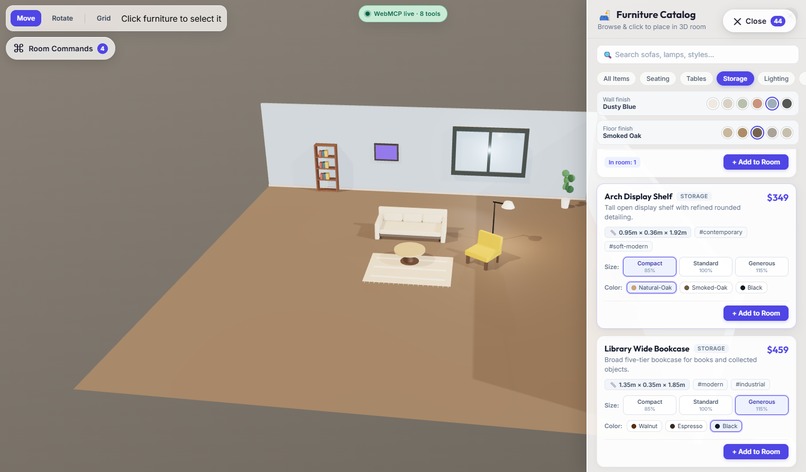Select the floor lamp in the room
Viewport: 806px width, 472px height.
[502, 216]
